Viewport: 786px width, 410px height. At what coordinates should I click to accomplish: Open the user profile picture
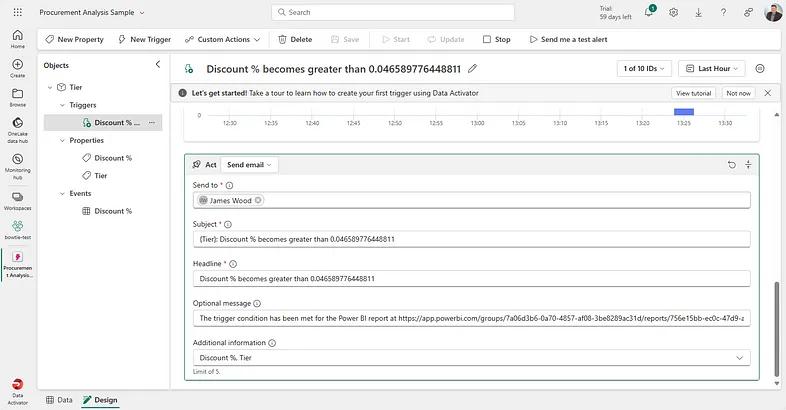[773, 13]
